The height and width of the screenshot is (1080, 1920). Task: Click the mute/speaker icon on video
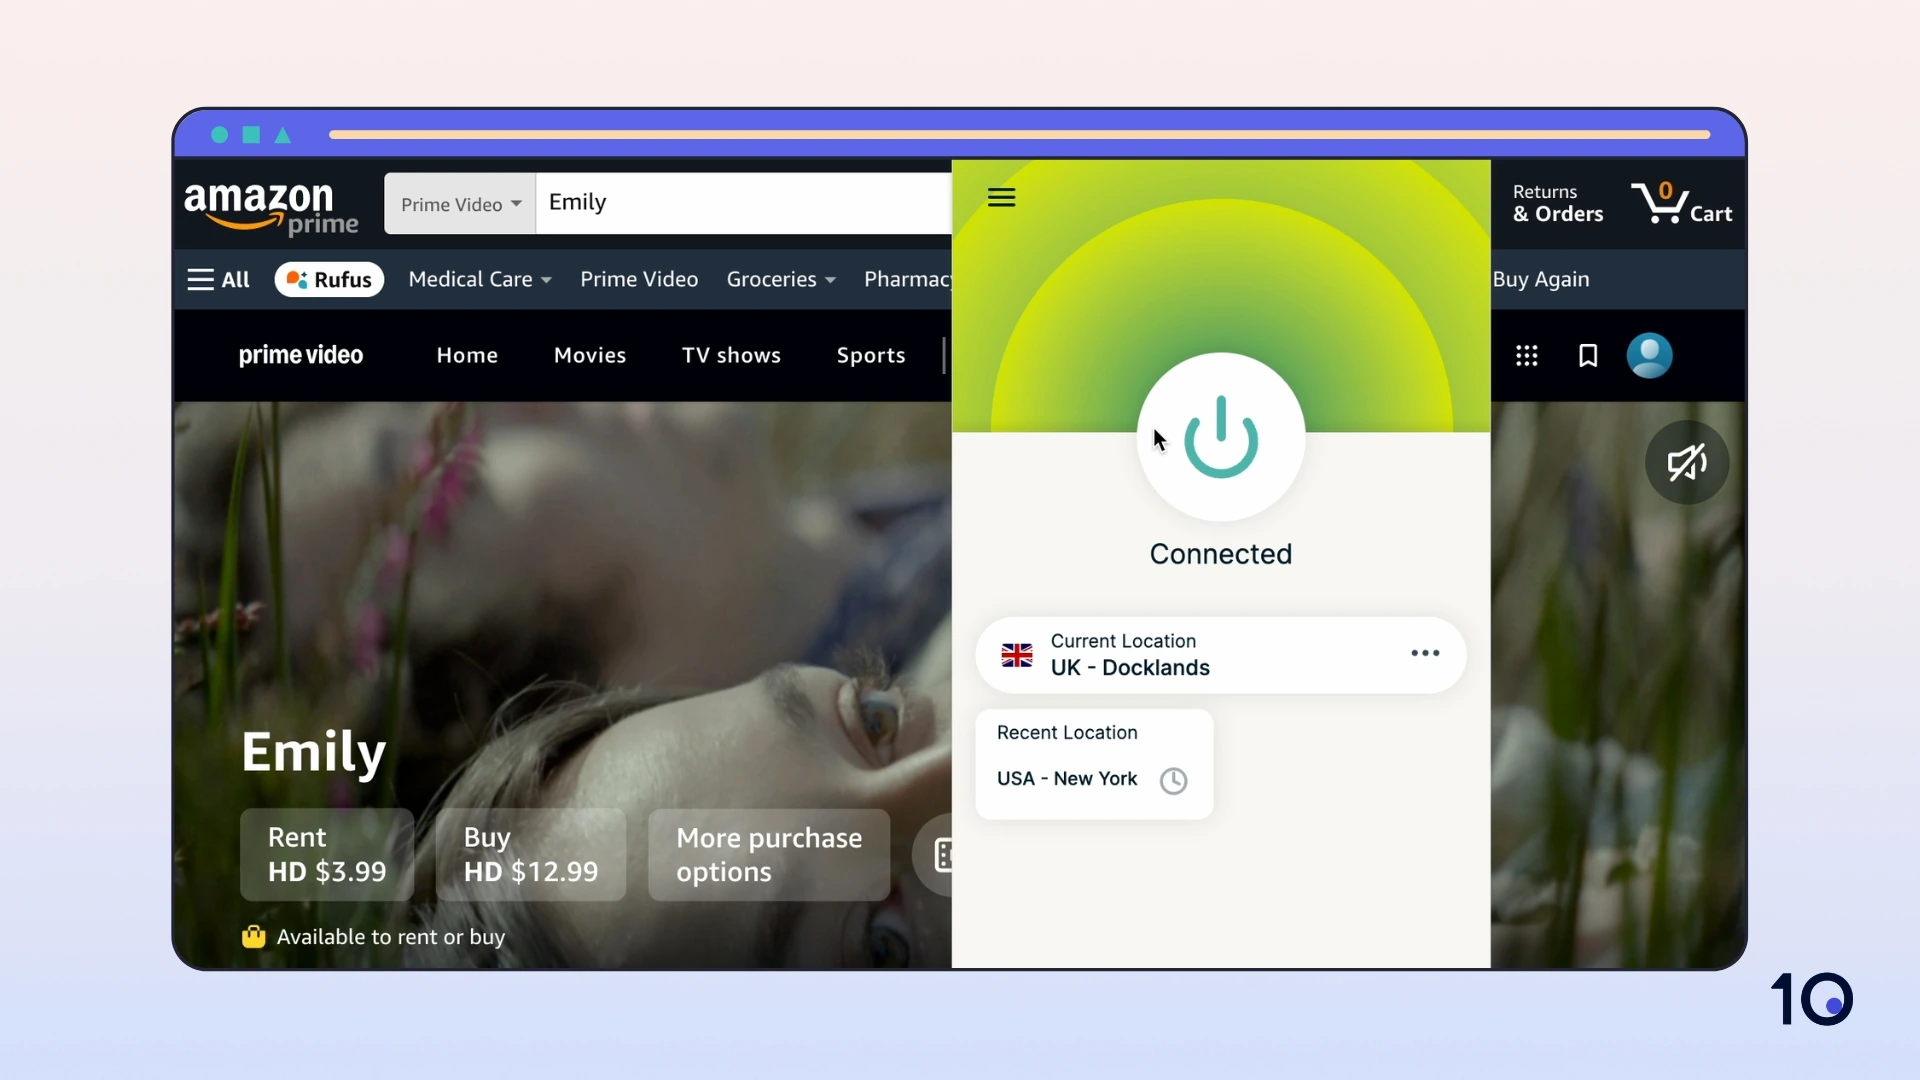(x=1687, y=463)
